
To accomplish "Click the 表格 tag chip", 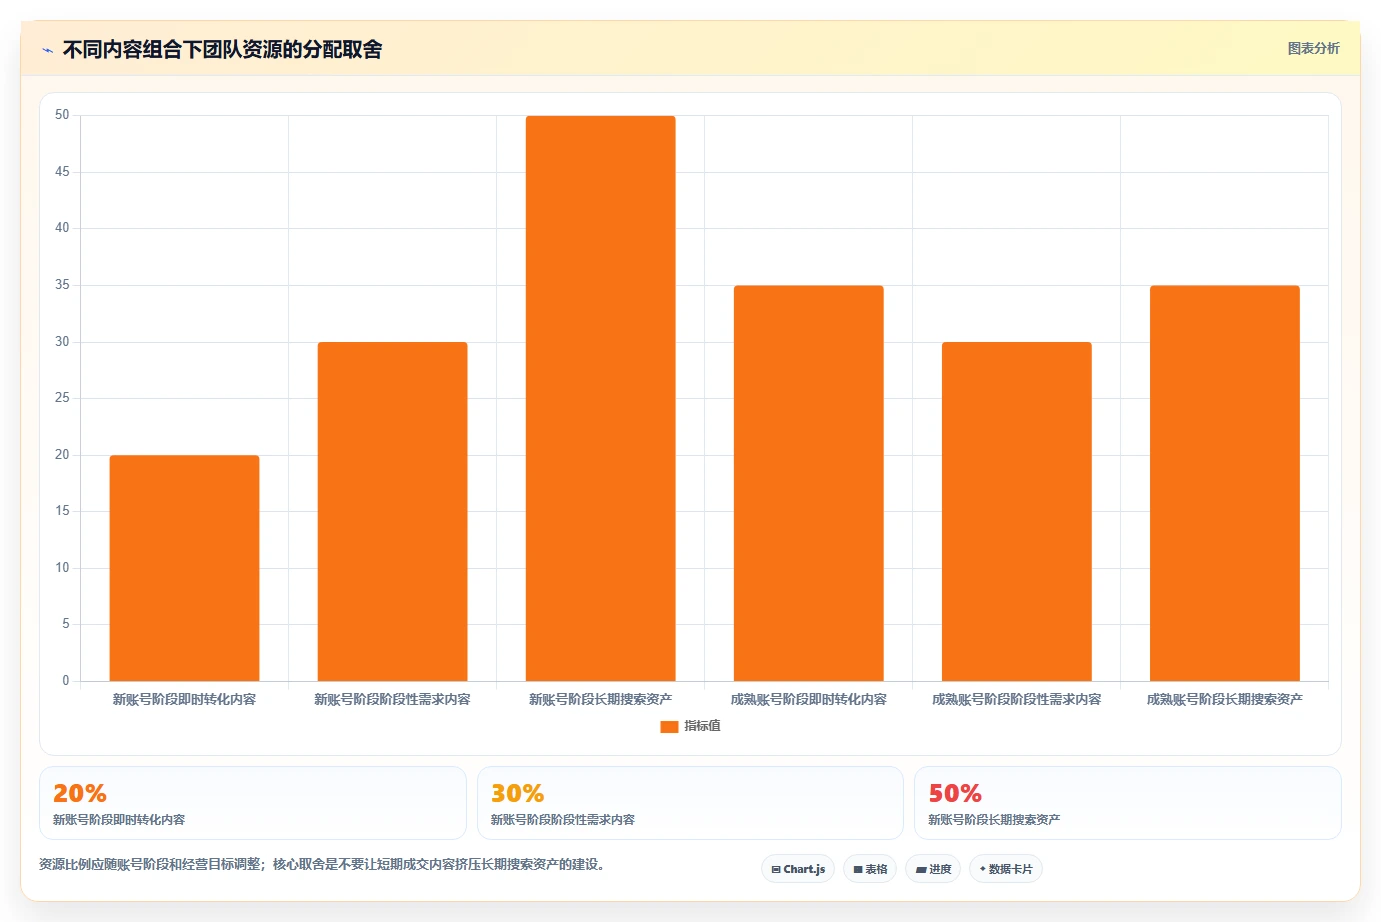I will coord(870,869).
